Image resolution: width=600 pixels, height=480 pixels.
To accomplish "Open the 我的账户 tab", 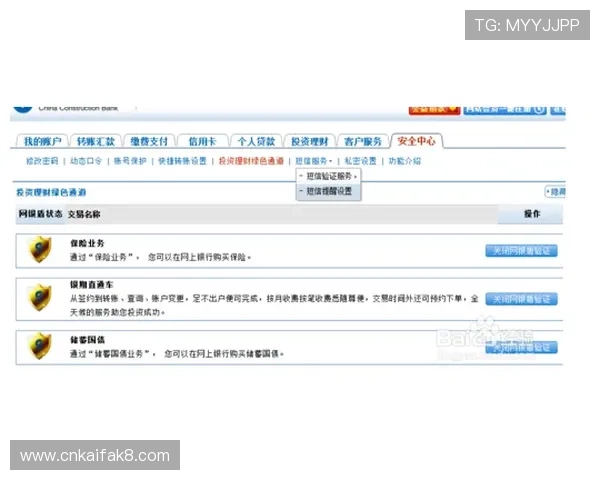I will [x=42, y=141].
